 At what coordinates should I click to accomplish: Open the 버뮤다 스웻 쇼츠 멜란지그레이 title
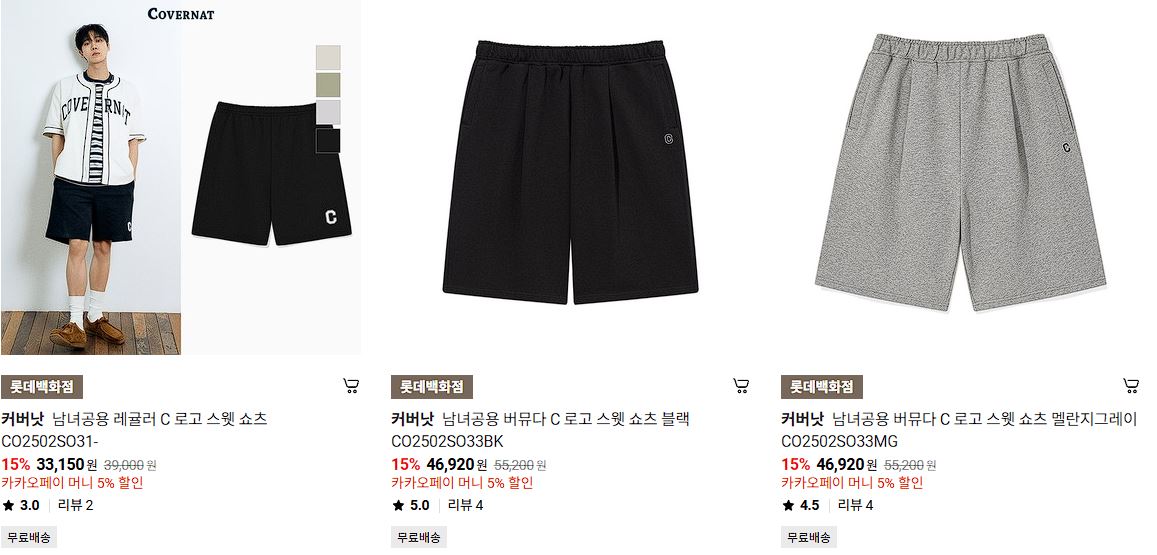coord(985,419)
